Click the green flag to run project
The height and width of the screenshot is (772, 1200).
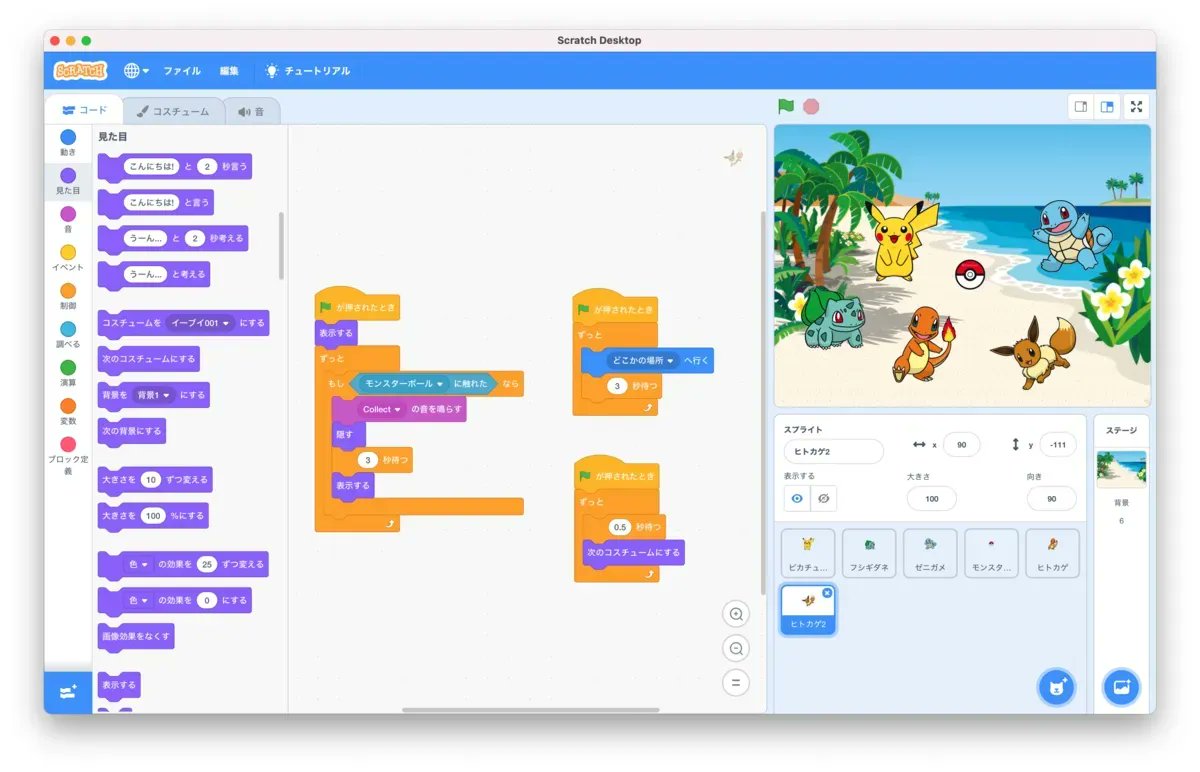[786, 106]
